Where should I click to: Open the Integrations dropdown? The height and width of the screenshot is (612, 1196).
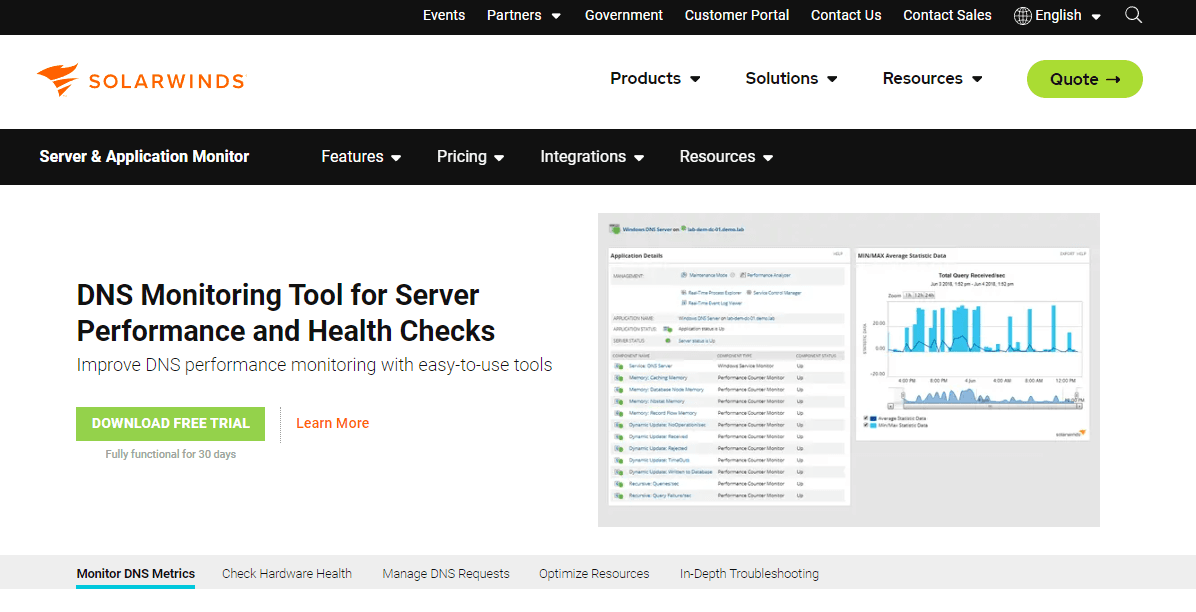592,156
